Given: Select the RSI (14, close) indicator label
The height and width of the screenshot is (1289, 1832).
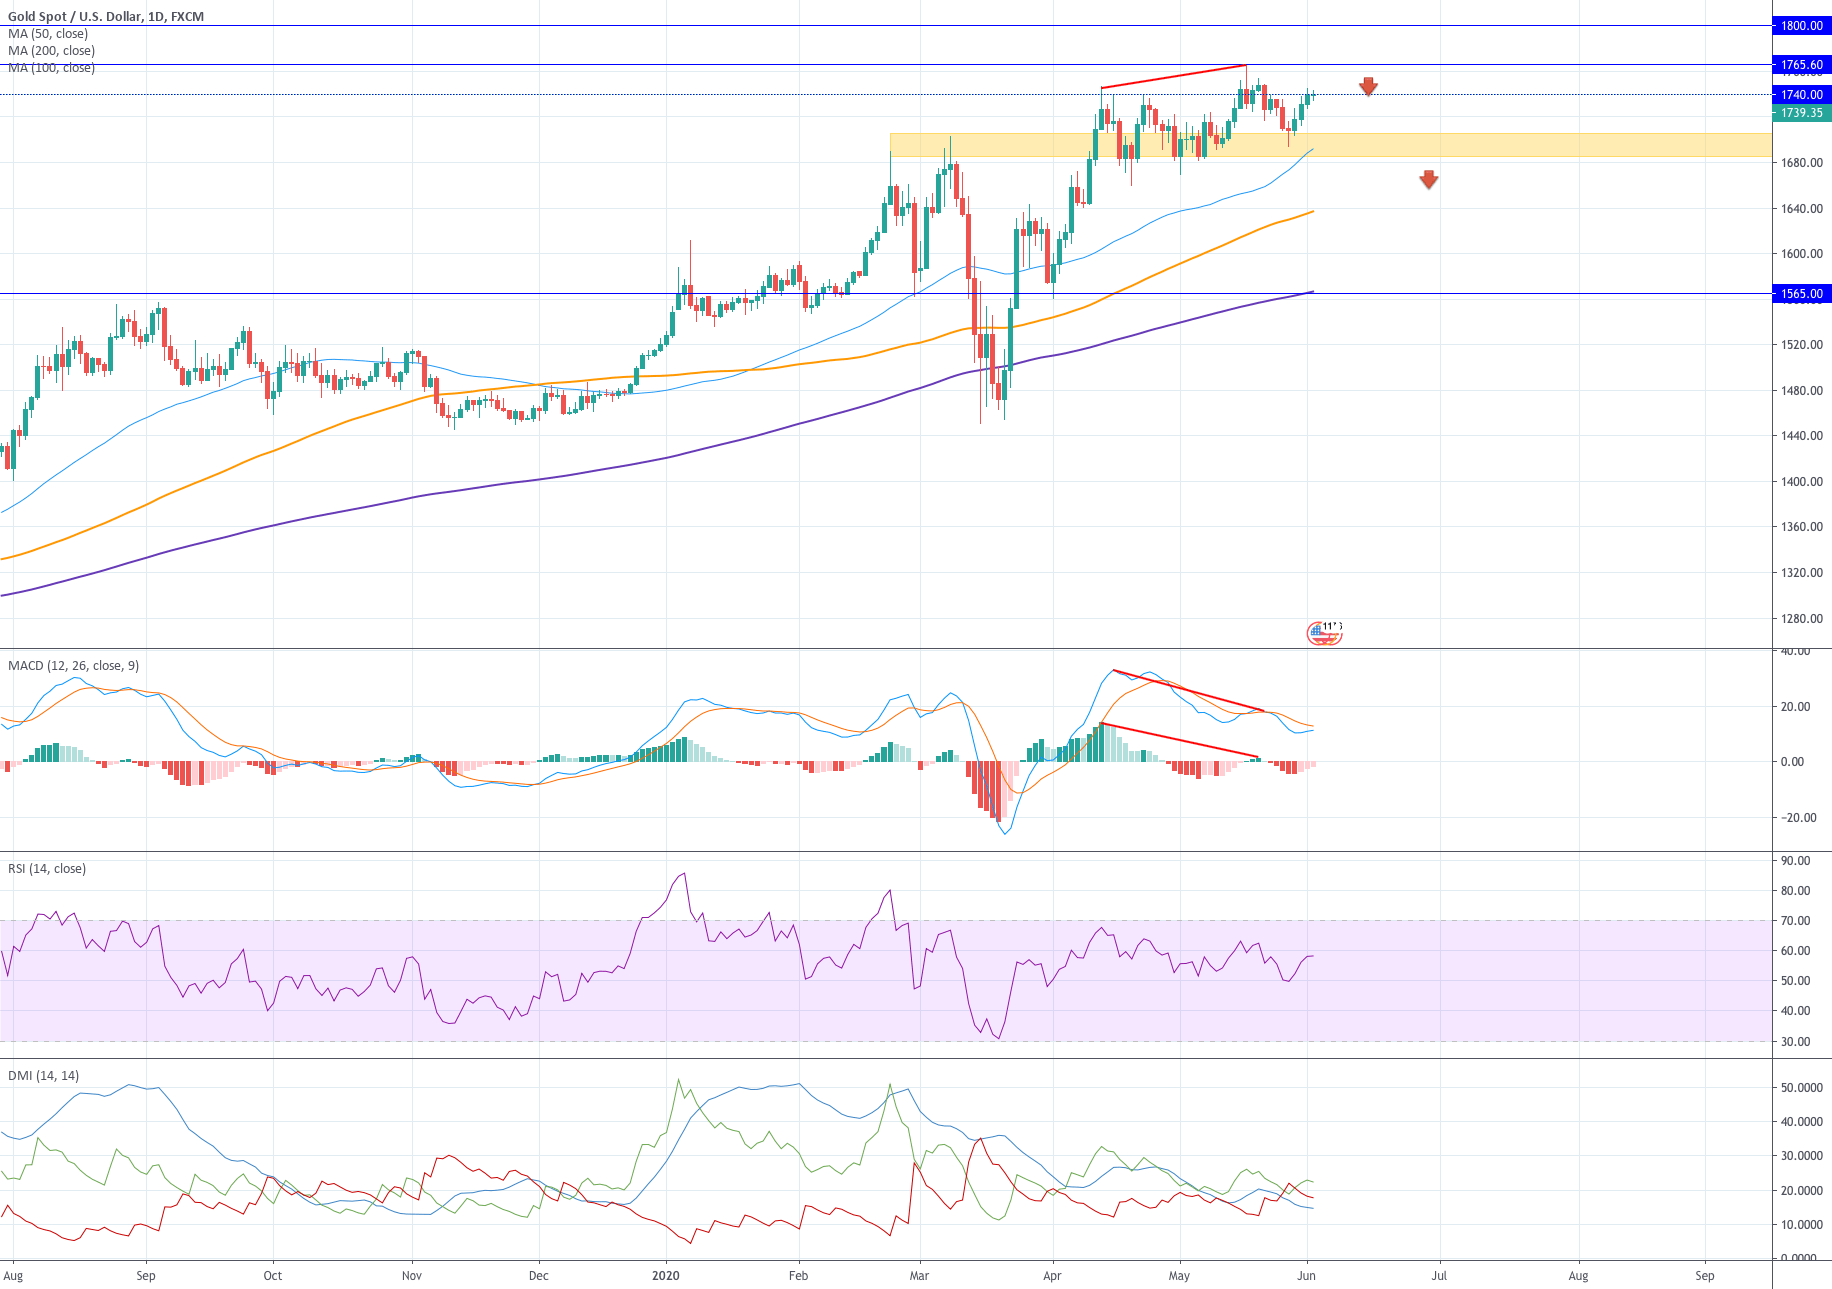Looking at the screenshot, I should (45, 868).
